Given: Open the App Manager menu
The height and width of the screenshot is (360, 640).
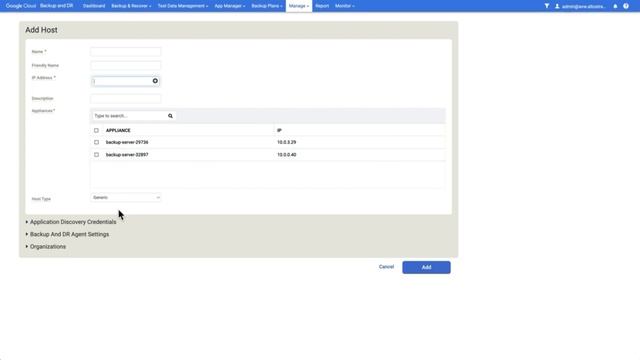Looking at the screenshot, I should tap(229, 6).
